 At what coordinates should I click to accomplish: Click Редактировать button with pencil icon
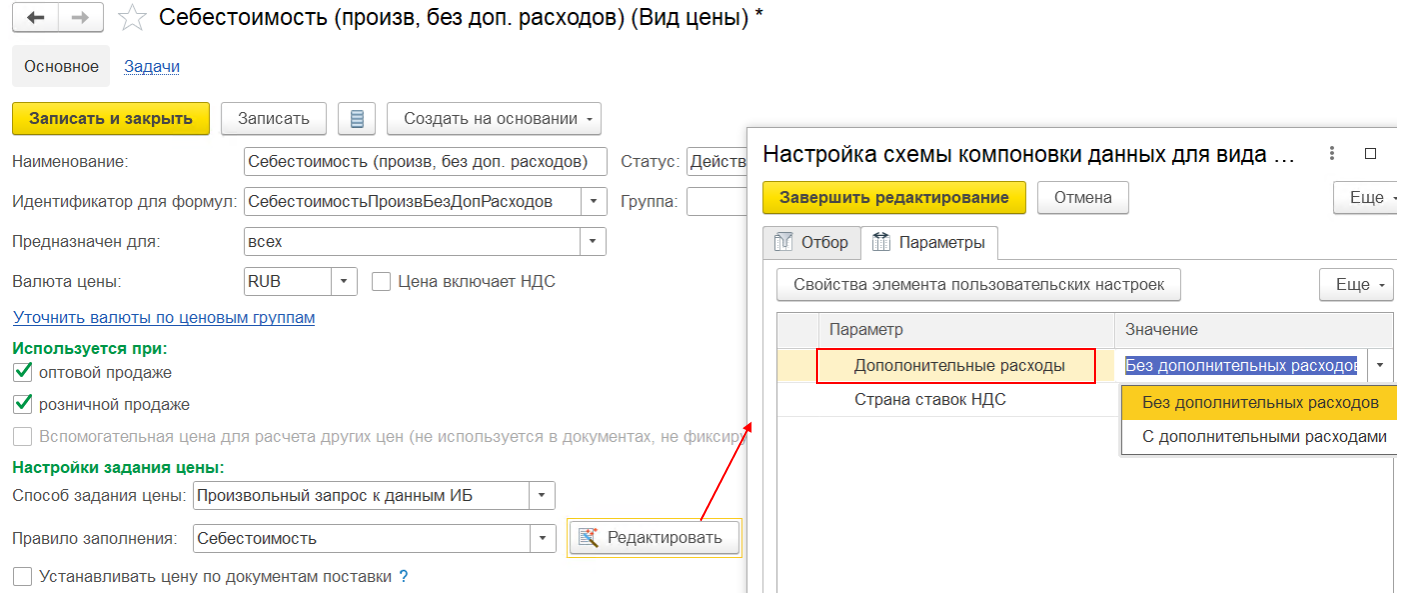653,538
